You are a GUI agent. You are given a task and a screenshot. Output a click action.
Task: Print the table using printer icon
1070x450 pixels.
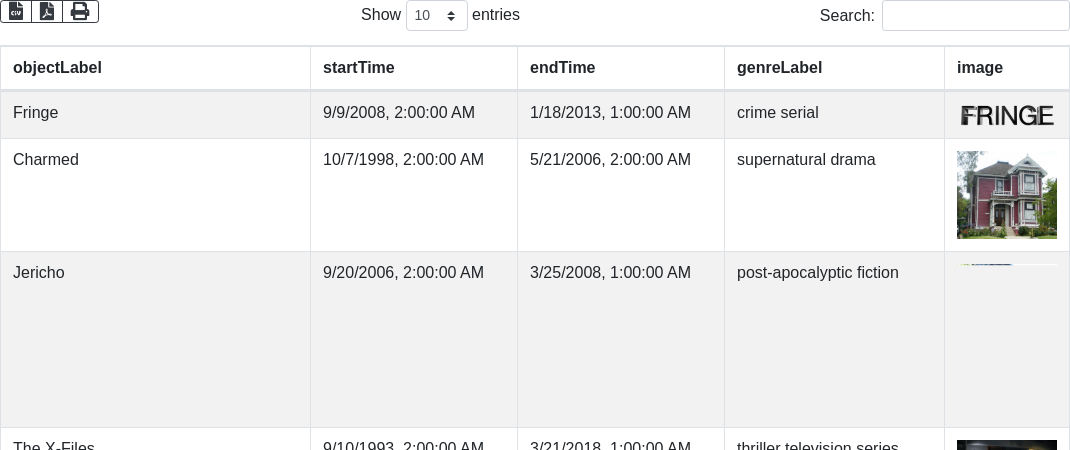pos(80,11)
